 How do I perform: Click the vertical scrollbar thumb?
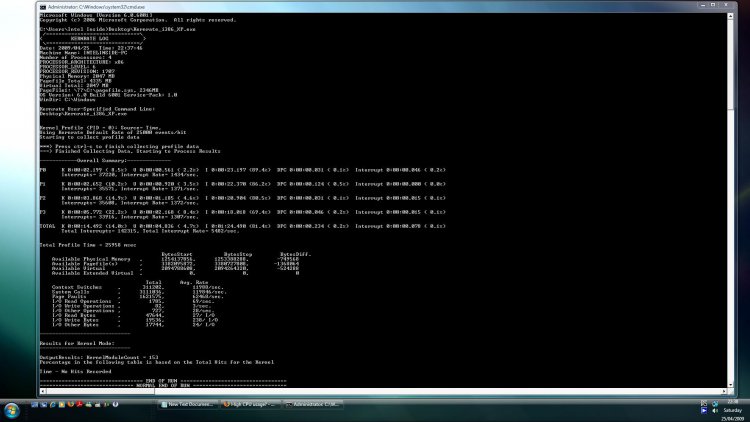pos(730,64)
